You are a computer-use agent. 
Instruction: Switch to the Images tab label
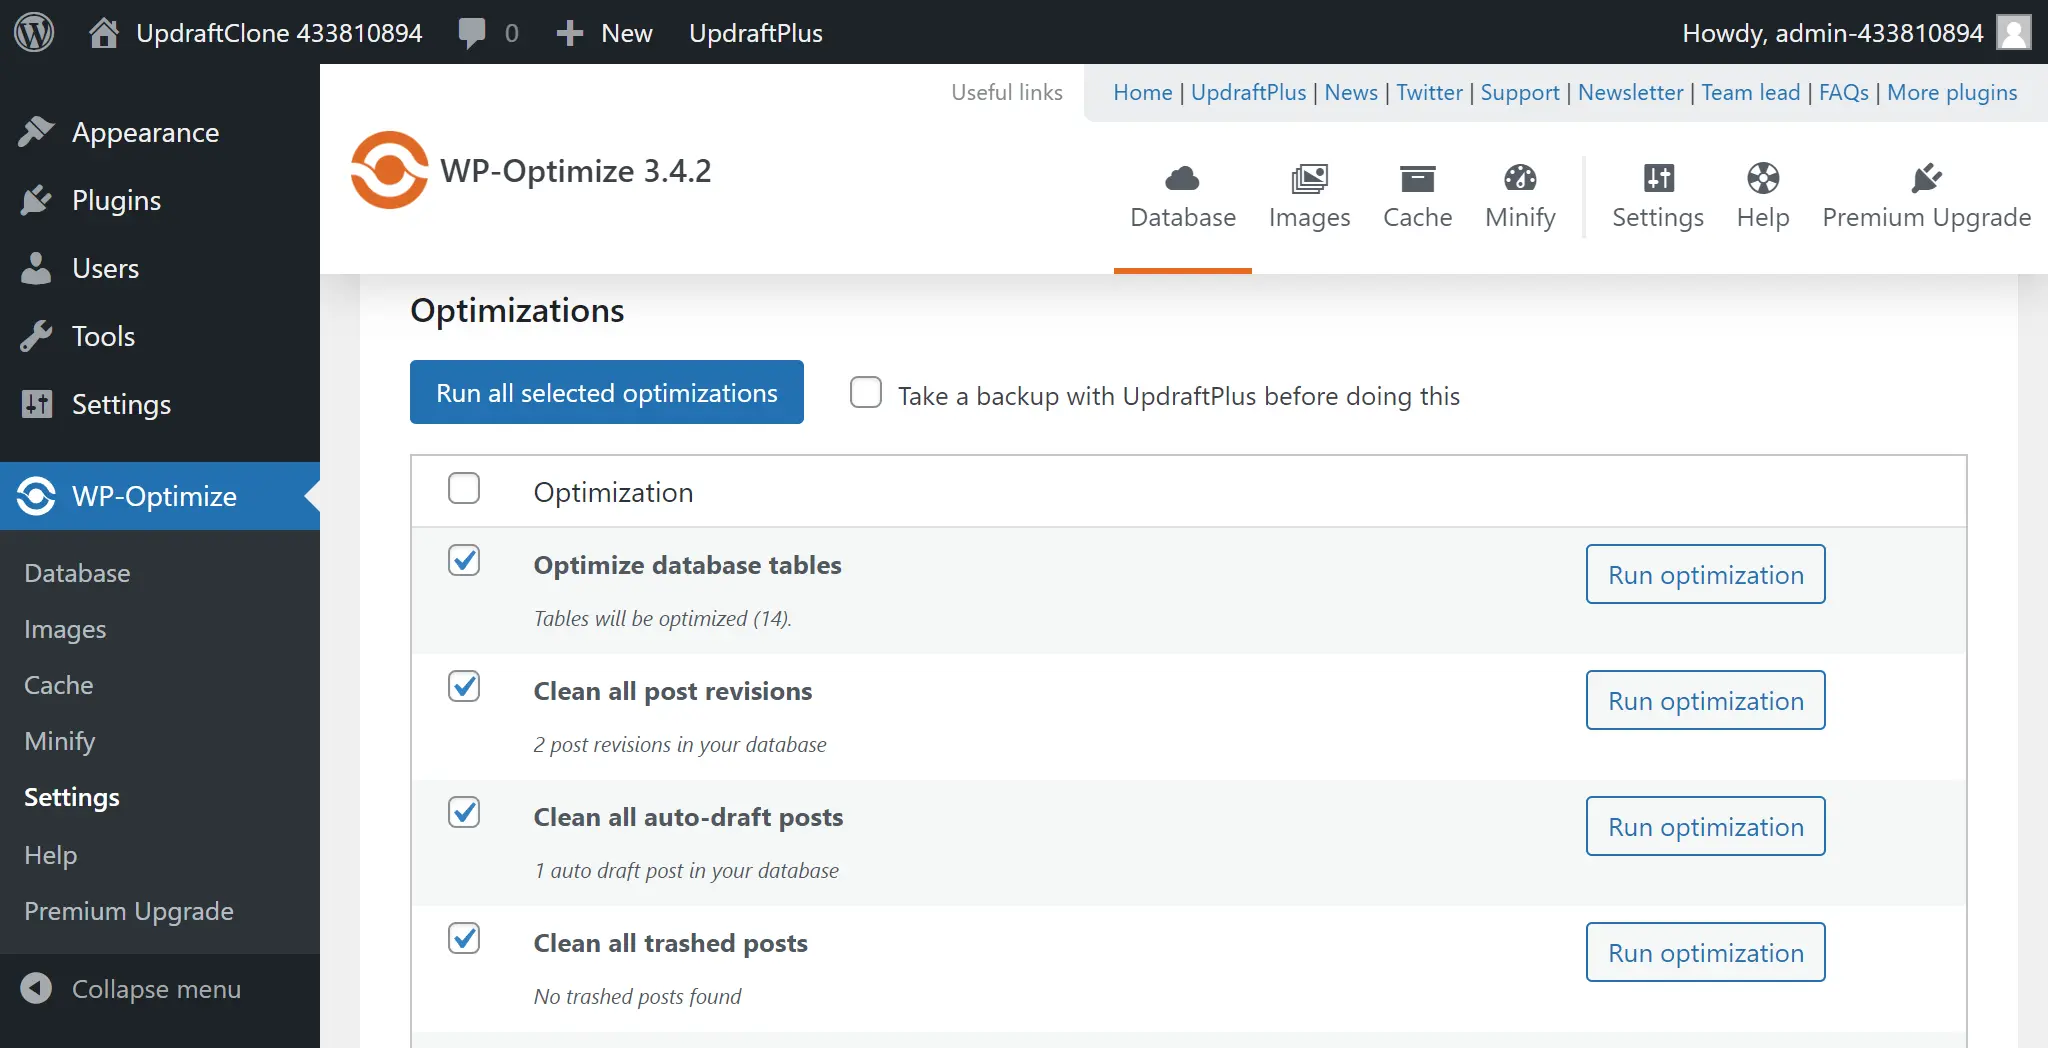click(1309, 217)
